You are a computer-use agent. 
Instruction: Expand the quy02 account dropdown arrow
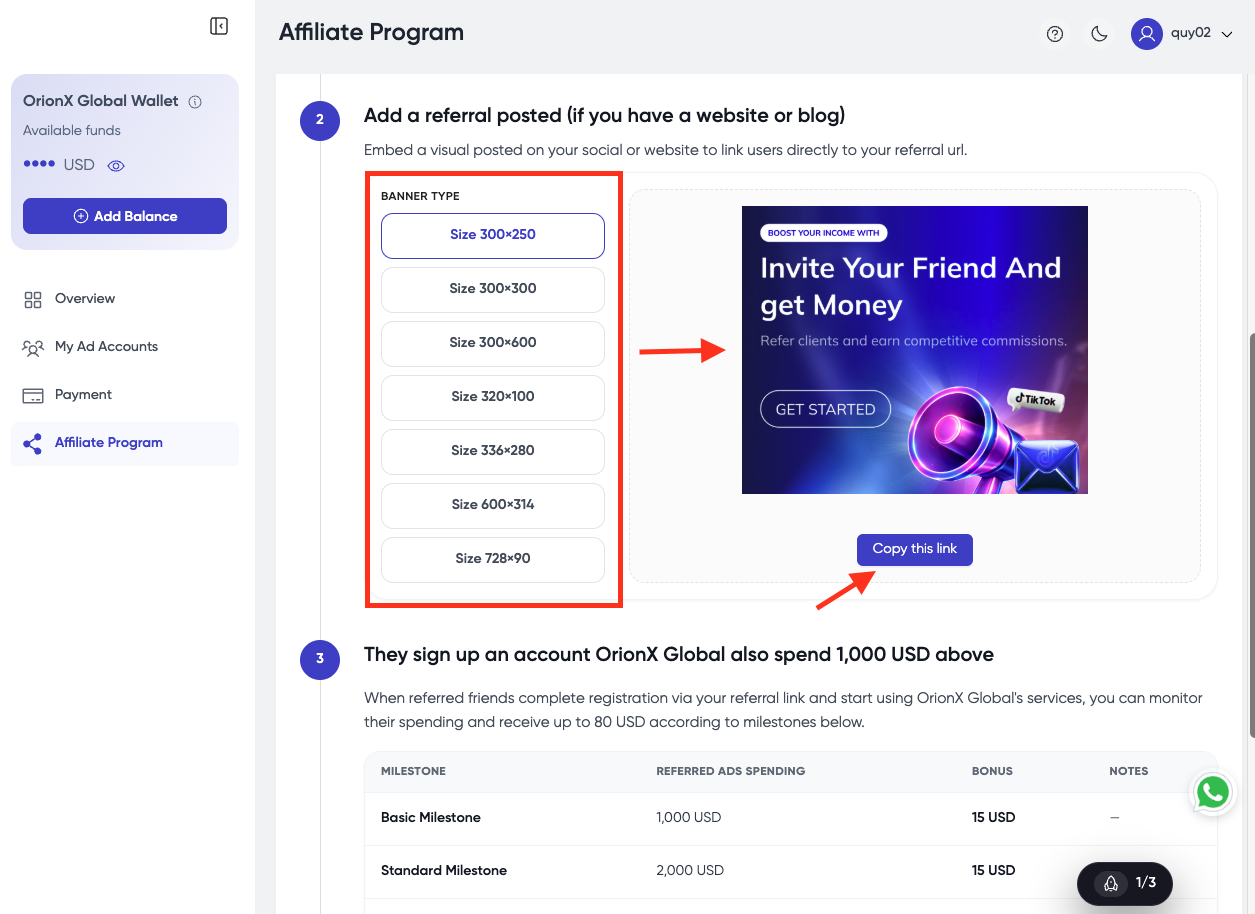point(1227,34)
